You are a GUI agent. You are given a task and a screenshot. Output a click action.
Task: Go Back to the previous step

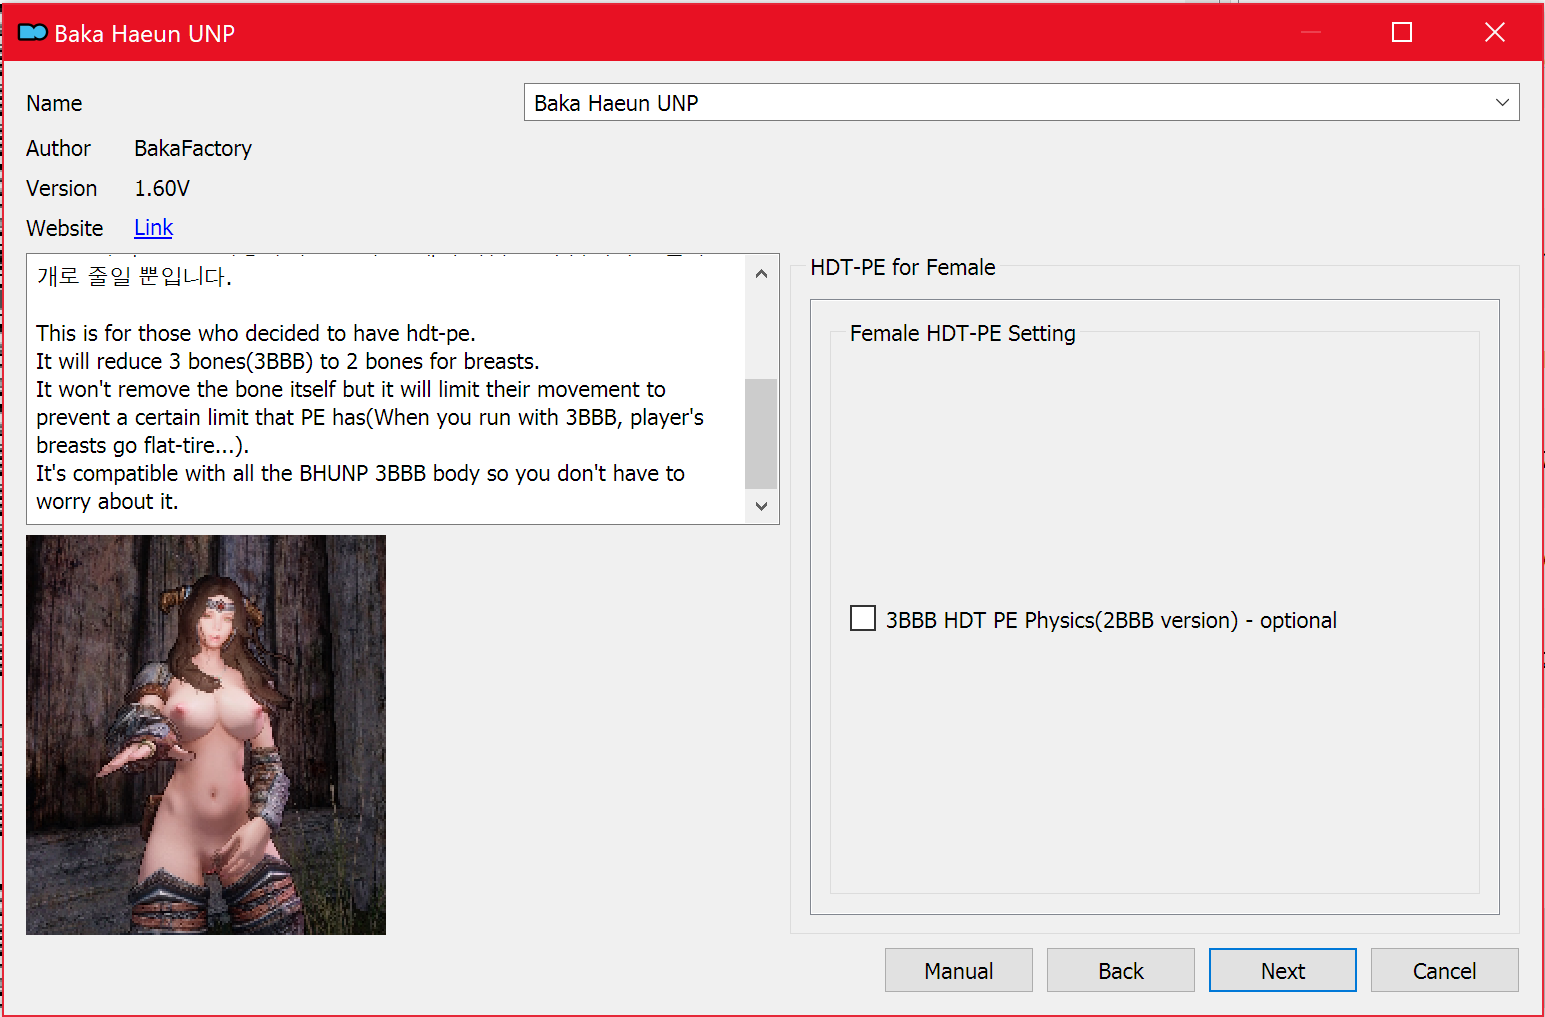[x=1120, y=971]
